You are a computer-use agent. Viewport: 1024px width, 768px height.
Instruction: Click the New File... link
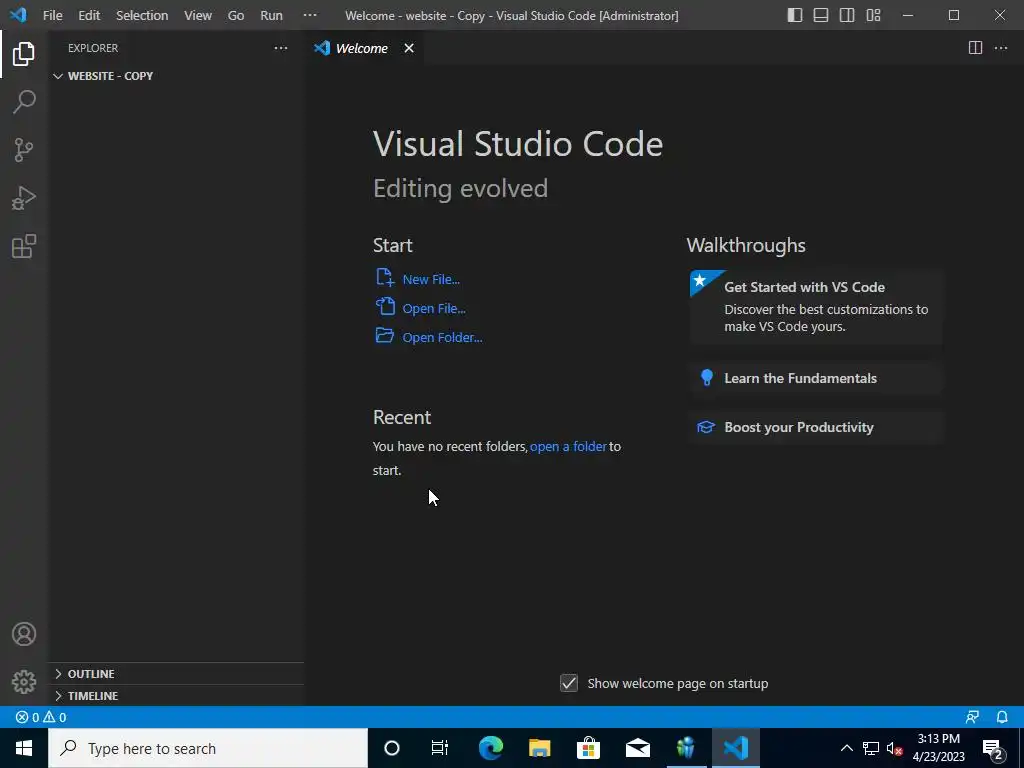pos(431,280)
